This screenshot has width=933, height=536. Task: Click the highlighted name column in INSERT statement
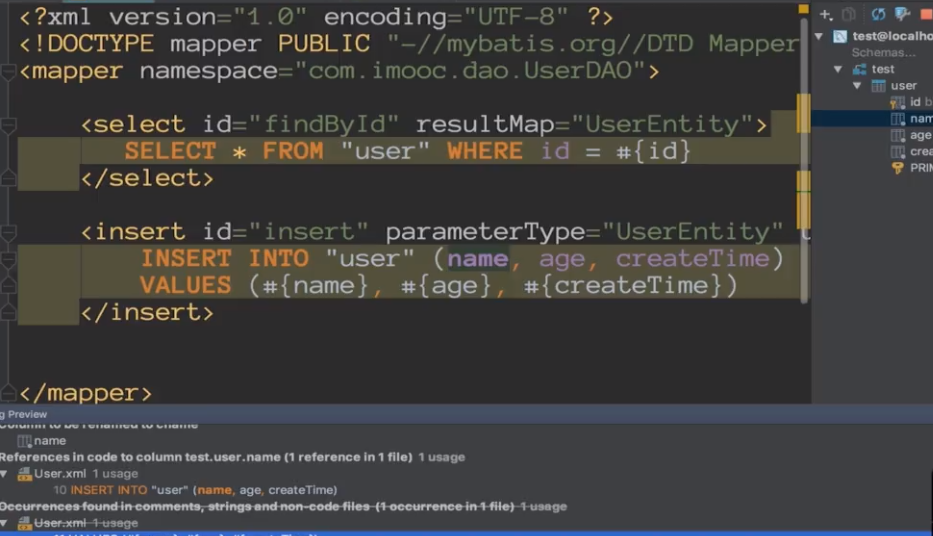pyautogui.click(x=478, y=259)
